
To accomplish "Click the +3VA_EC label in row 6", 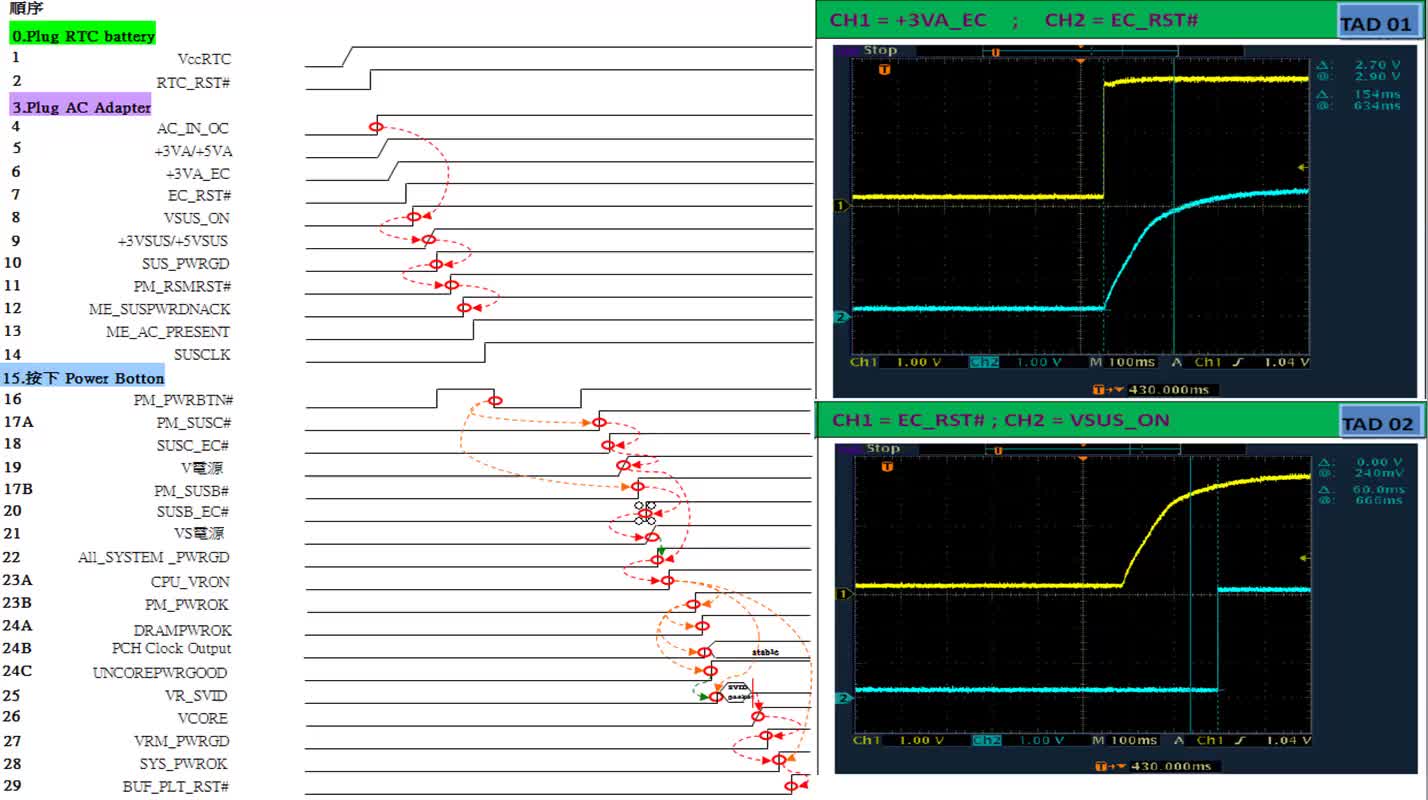I will pyautogui.click(x=197, y=173).
